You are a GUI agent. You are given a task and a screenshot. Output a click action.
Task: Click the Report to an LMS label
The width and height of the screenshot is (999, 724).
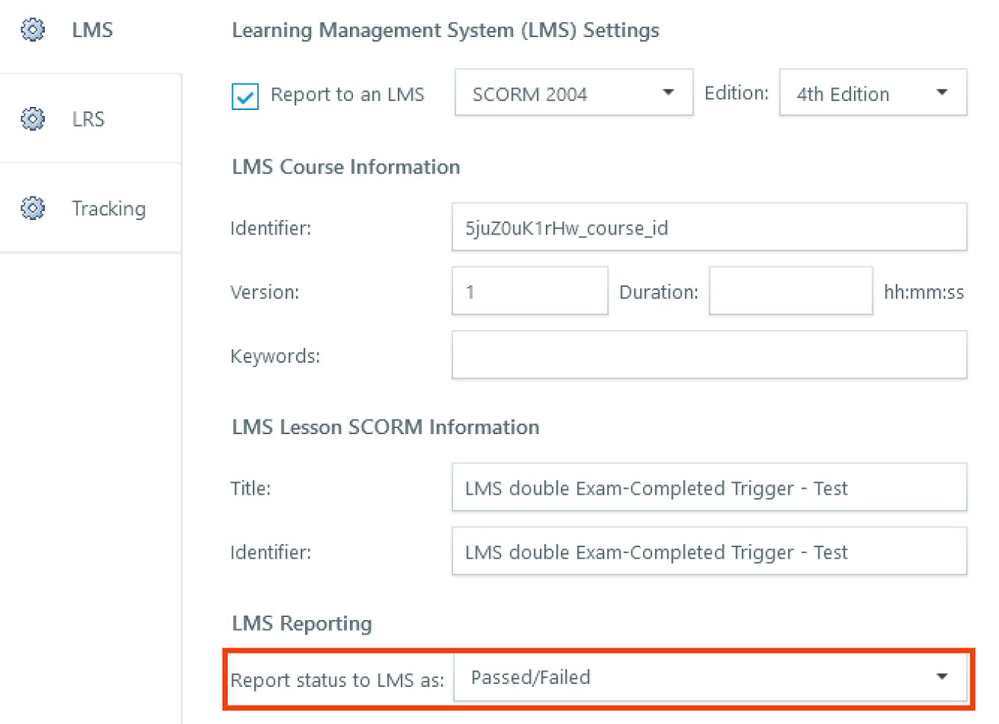(x=347, y=95)
